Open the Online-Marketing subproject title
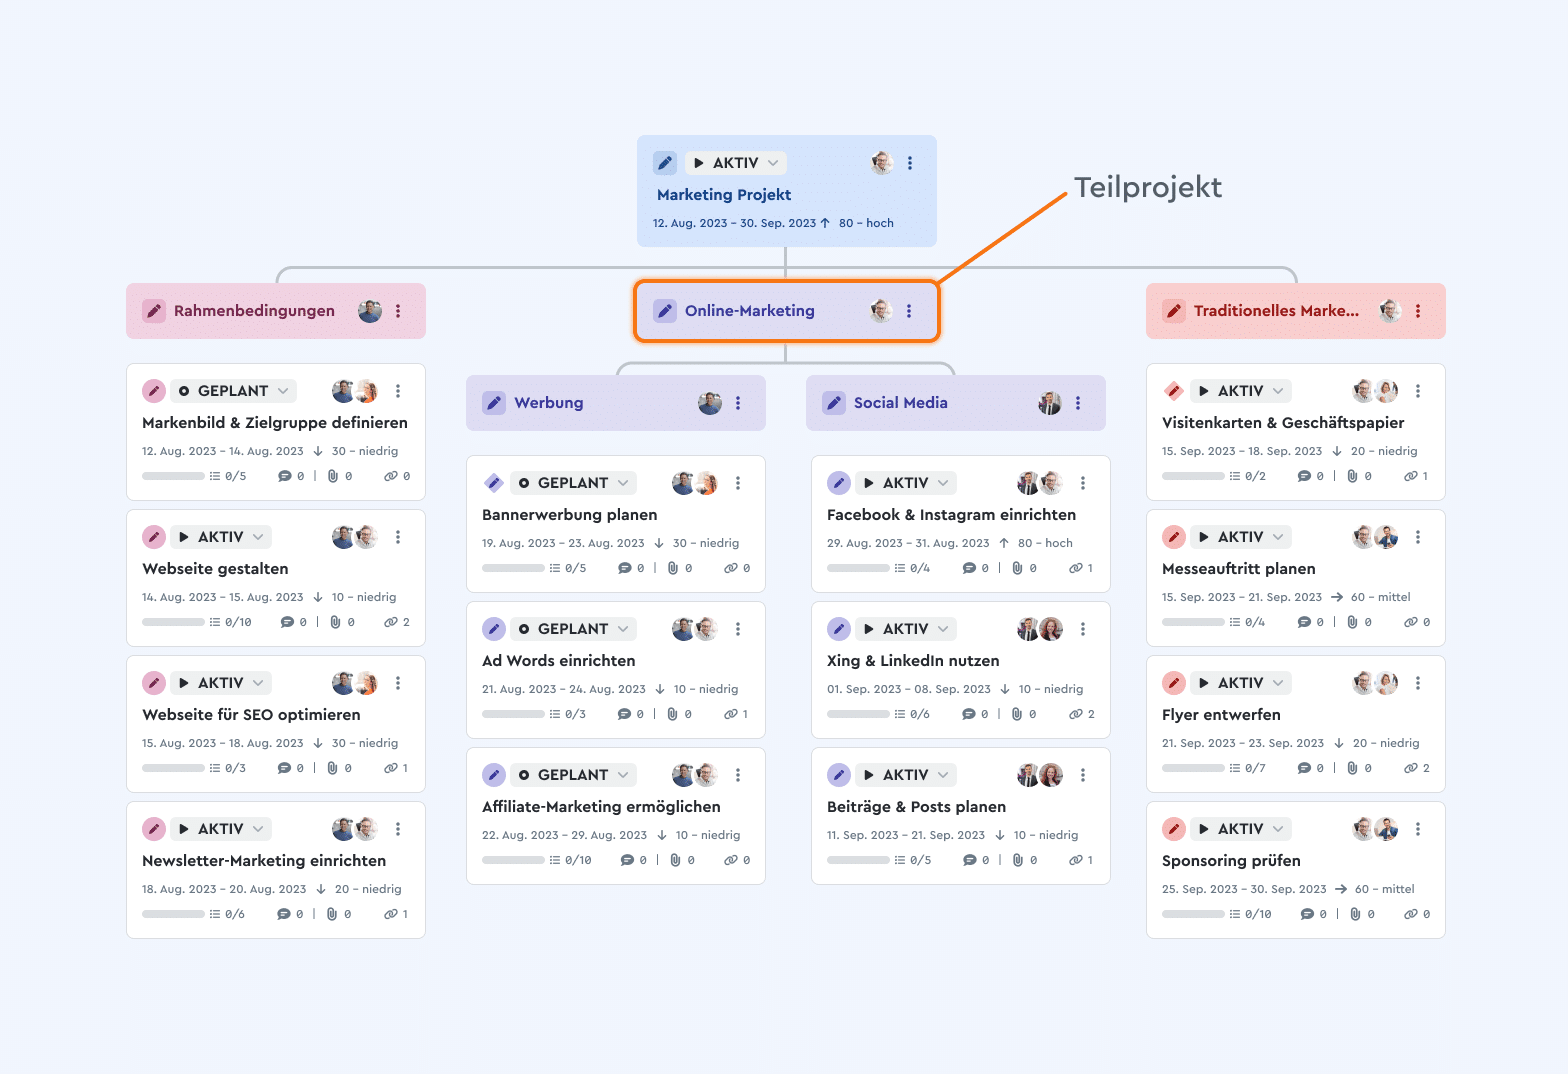The height and width of the screenshot is (1074, 1568). pos(750,311)
